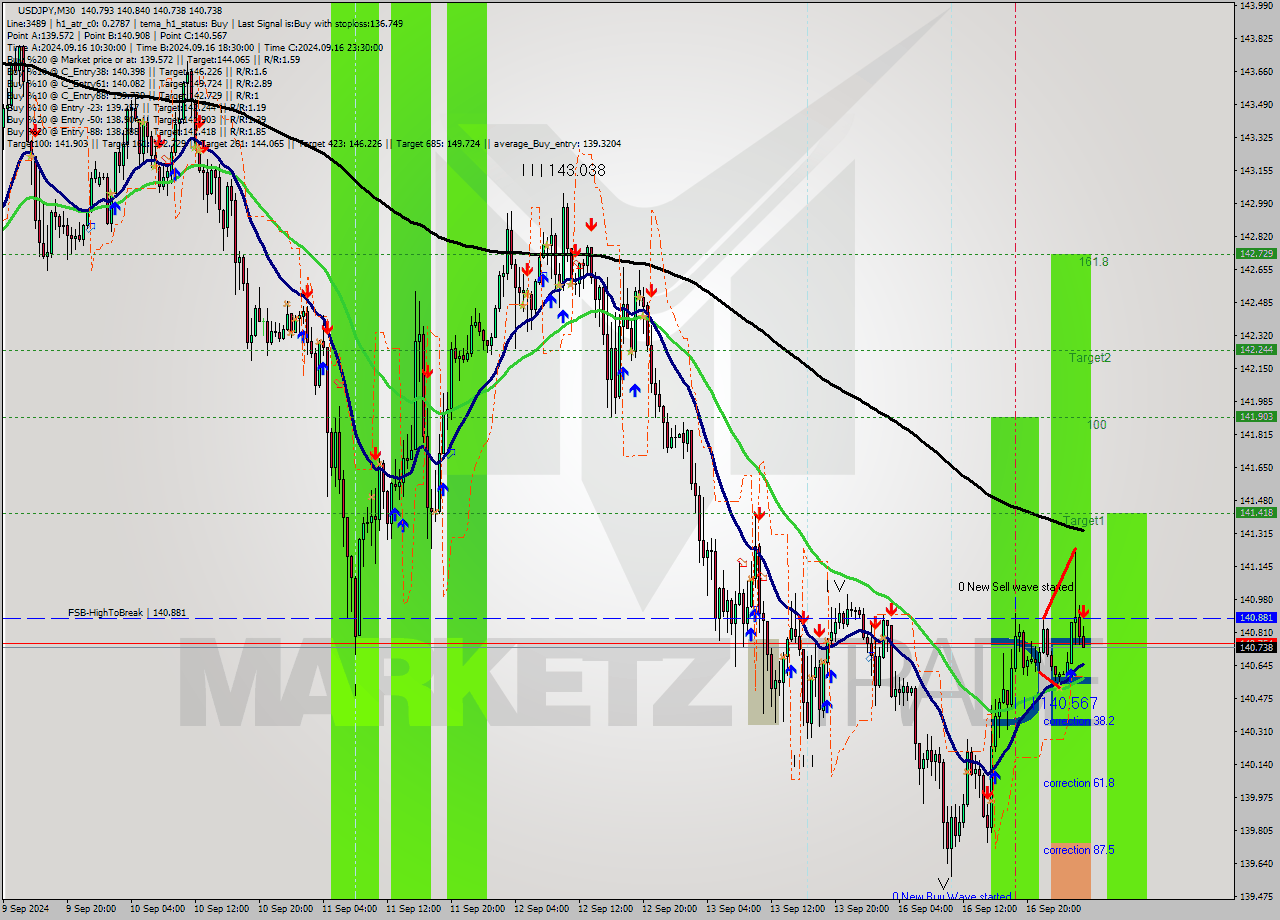The width and height of the screenshot is (1280, 920).
Task: Click the 'correction 61.8' level label
Action: tap(1079, 783)
